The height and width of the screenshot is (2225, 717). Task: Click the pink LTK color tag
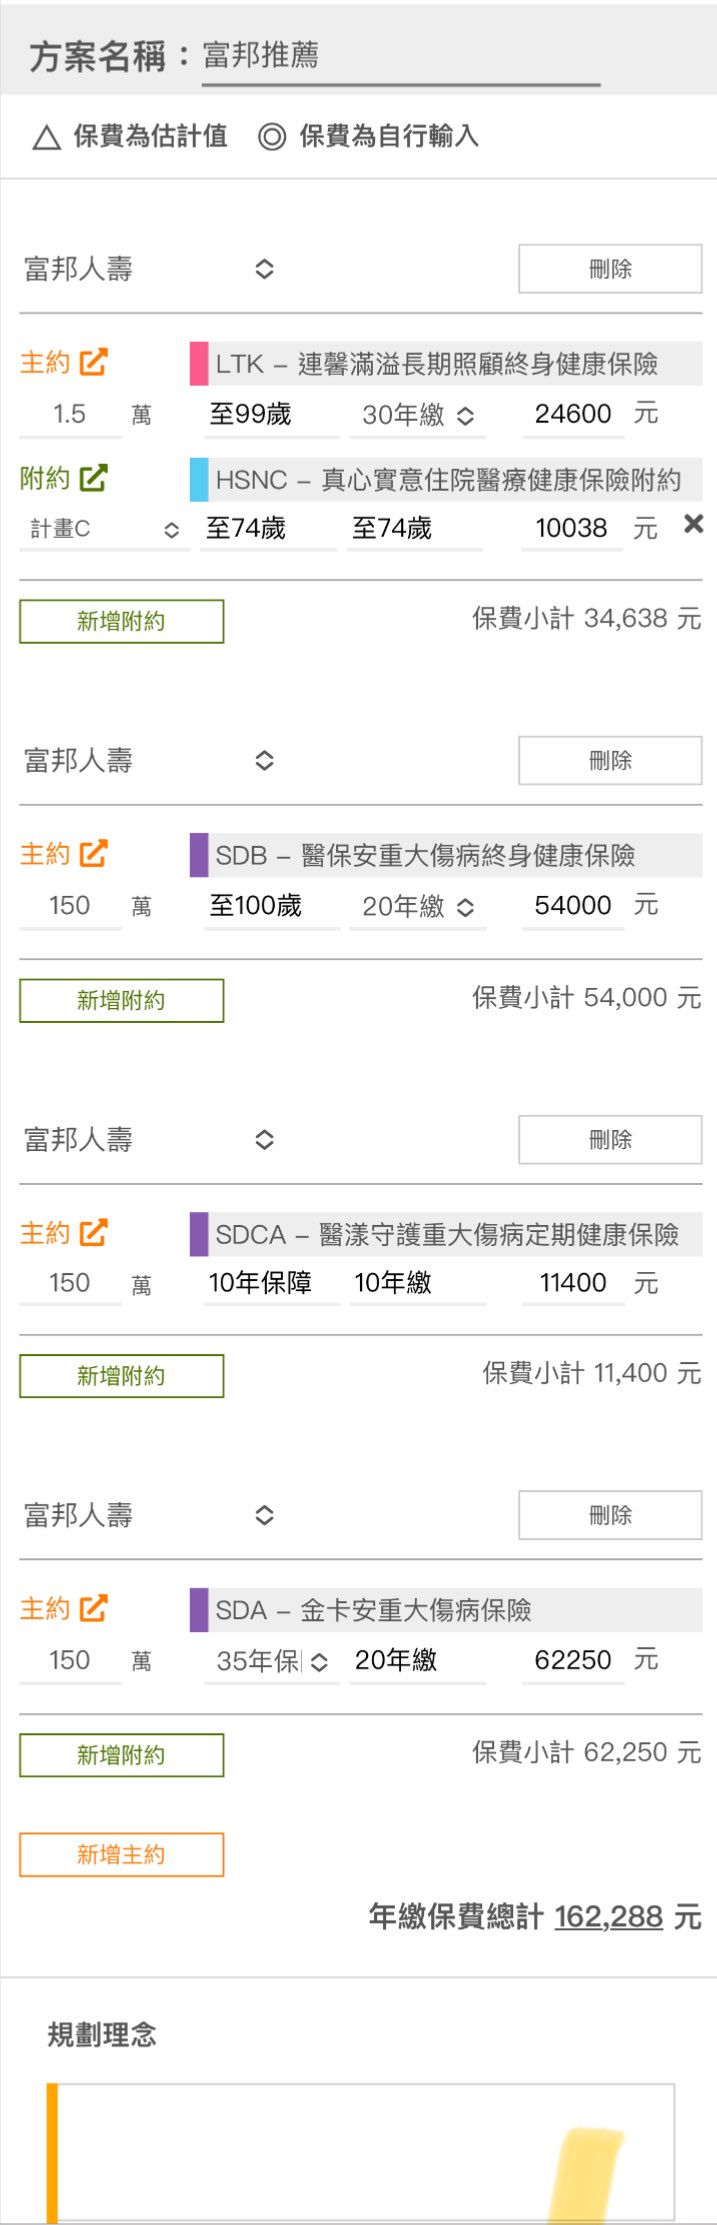point(199,364)
